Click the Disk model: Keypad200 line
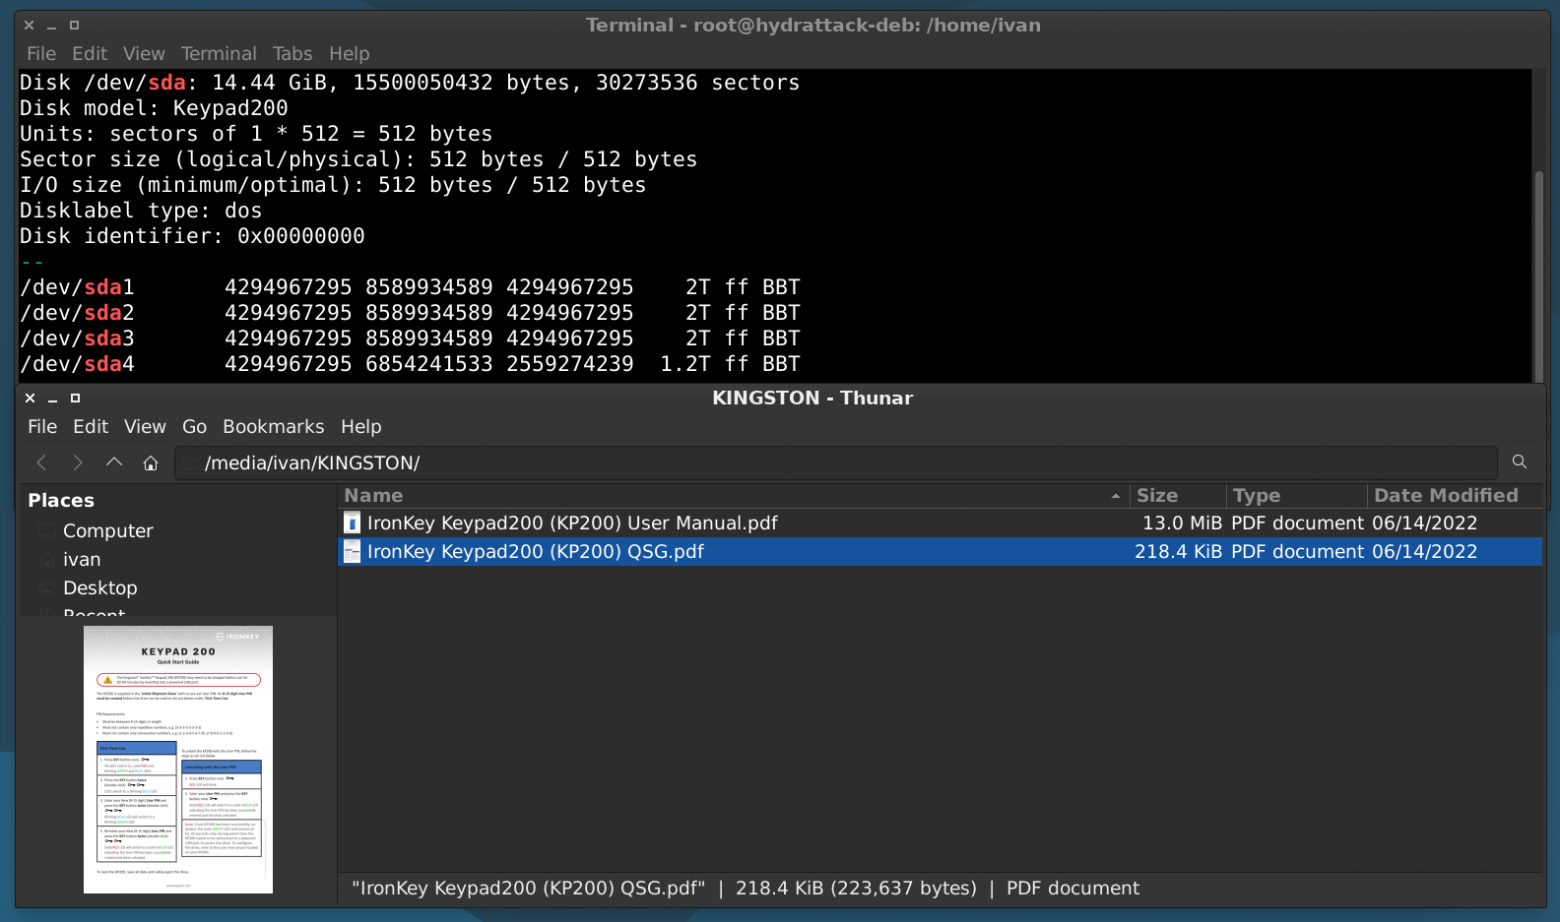 tap(154, 108)
